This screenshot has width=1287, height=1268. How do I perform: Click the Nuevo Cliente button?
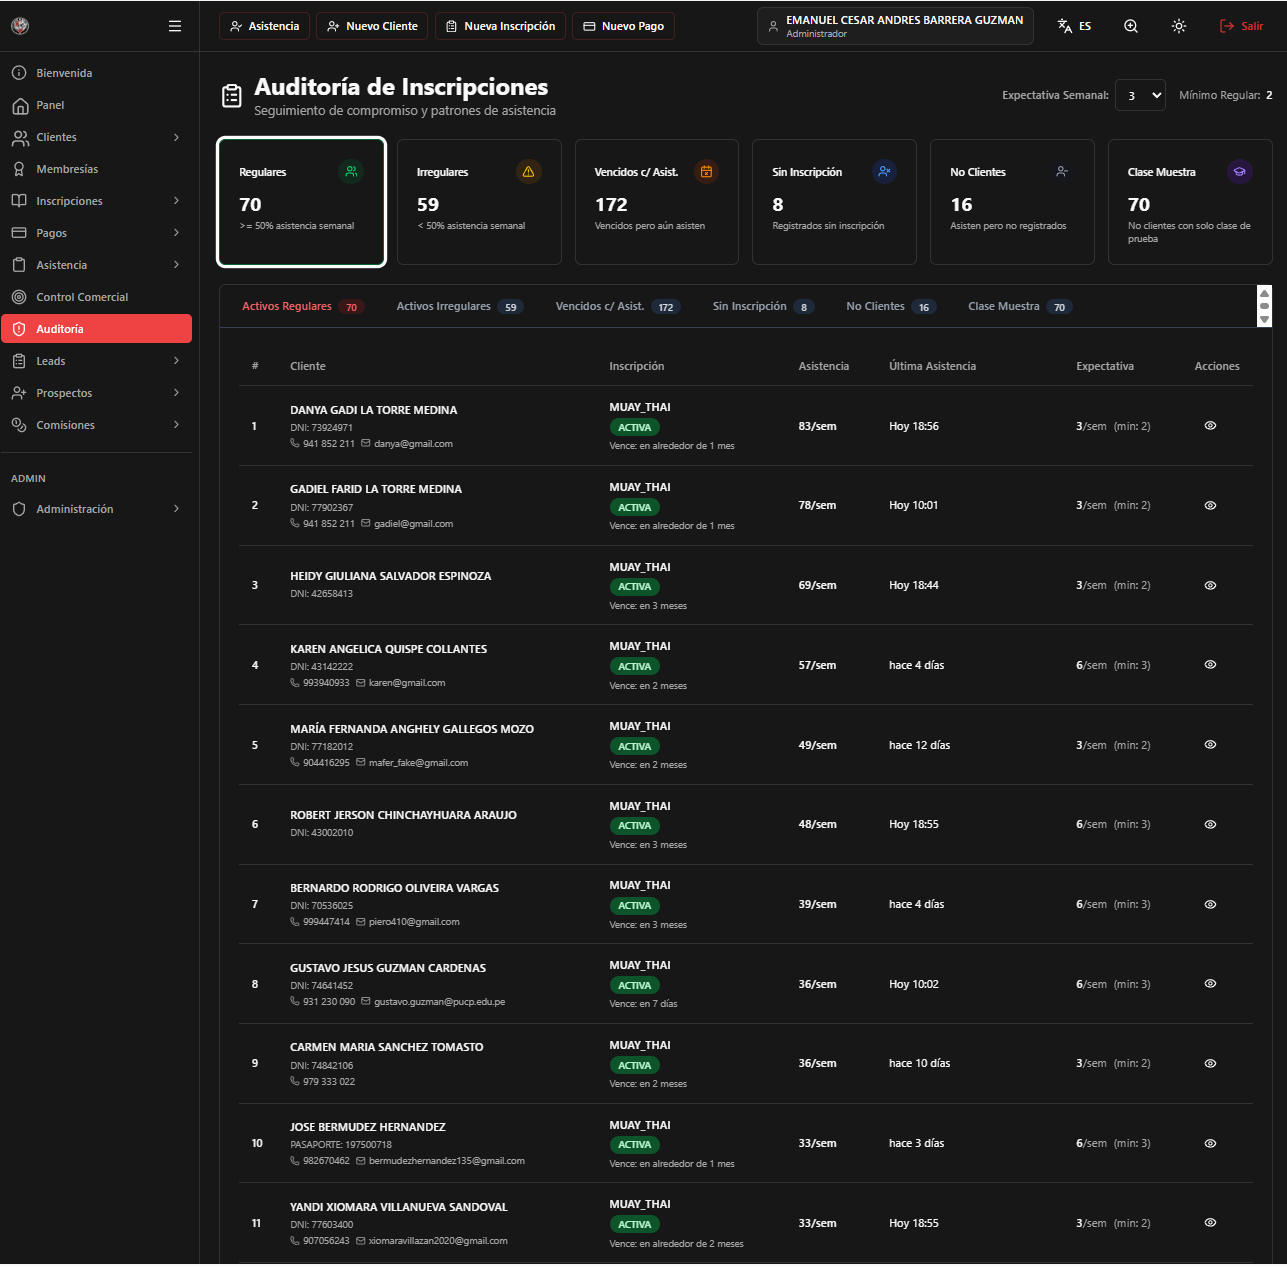372,26
